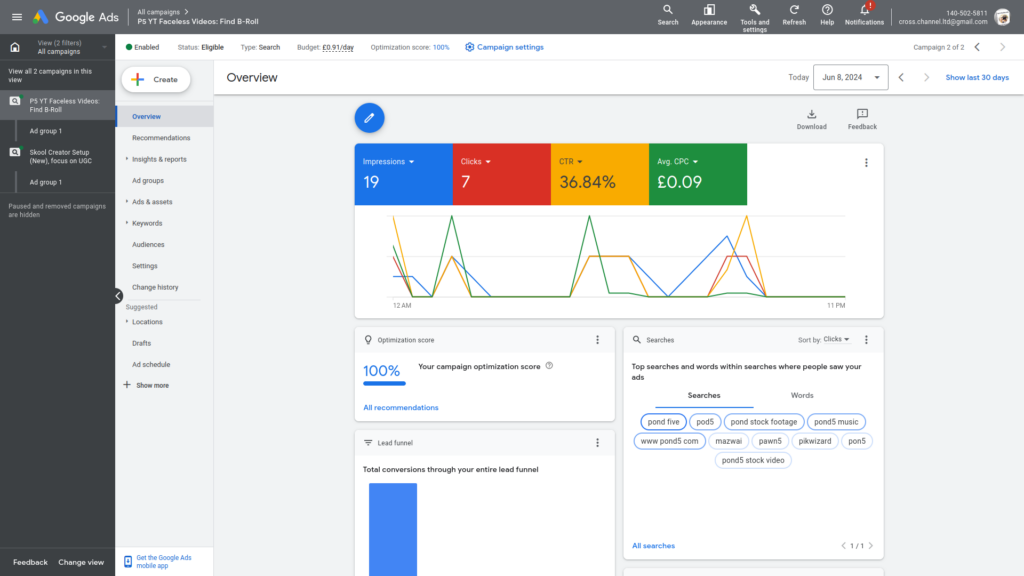Open the Help icon
This screenshot has height=576, width=1024.
(827, 10)
